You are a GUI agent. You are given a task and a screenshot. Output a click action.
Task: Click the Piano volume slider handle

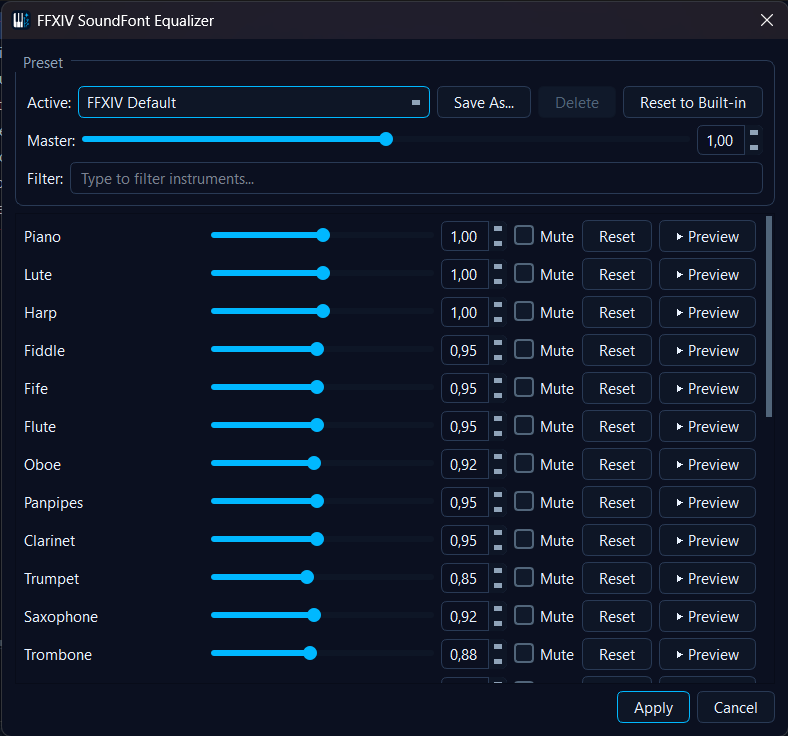(x=323, y=235)
